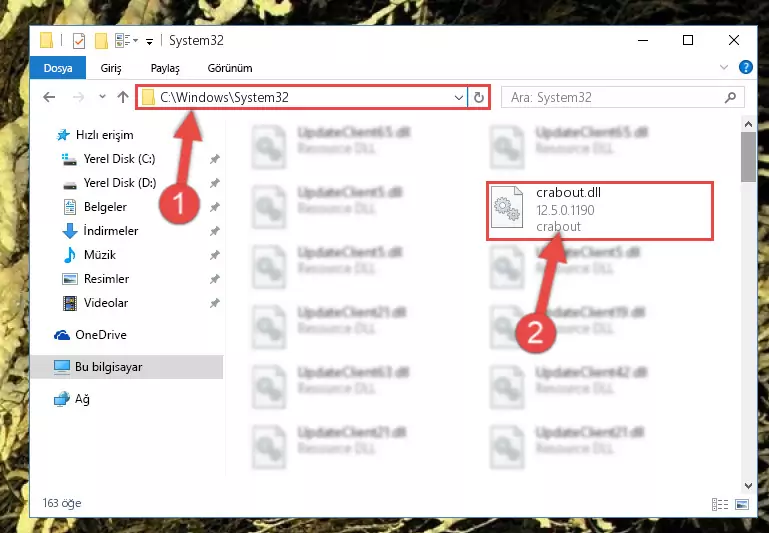Click the search magnifier icon

pos(730,97)
